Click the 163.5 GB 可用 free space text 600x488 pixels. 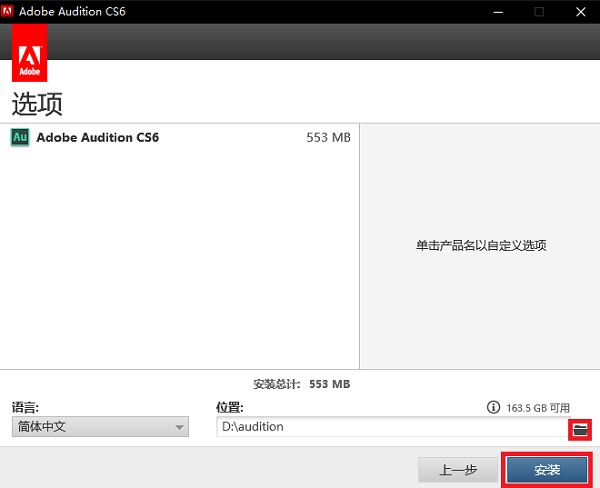[x=538, y=408]
